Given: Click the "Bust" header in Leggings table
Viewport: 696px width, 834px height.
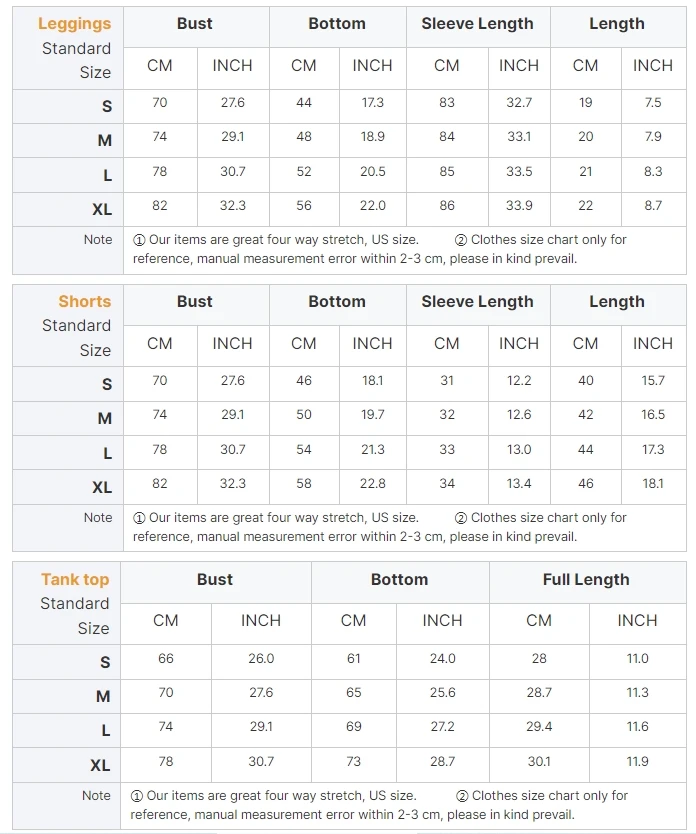Looking at the screenshot, I should coord(195,24).
